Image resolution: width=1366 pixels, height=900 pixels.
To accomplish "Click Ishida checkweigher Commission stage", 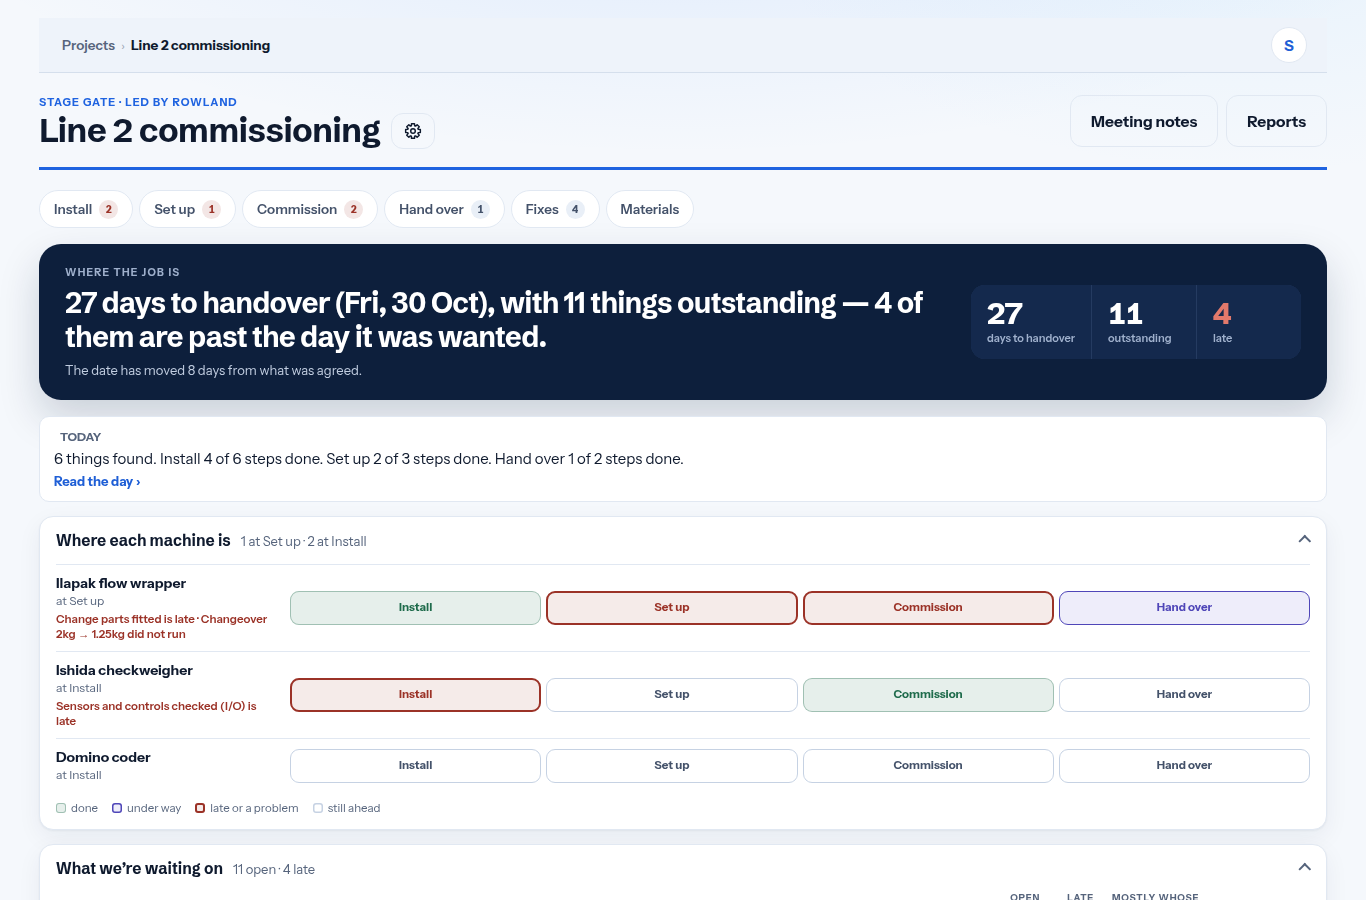I will tap(928, 695).
